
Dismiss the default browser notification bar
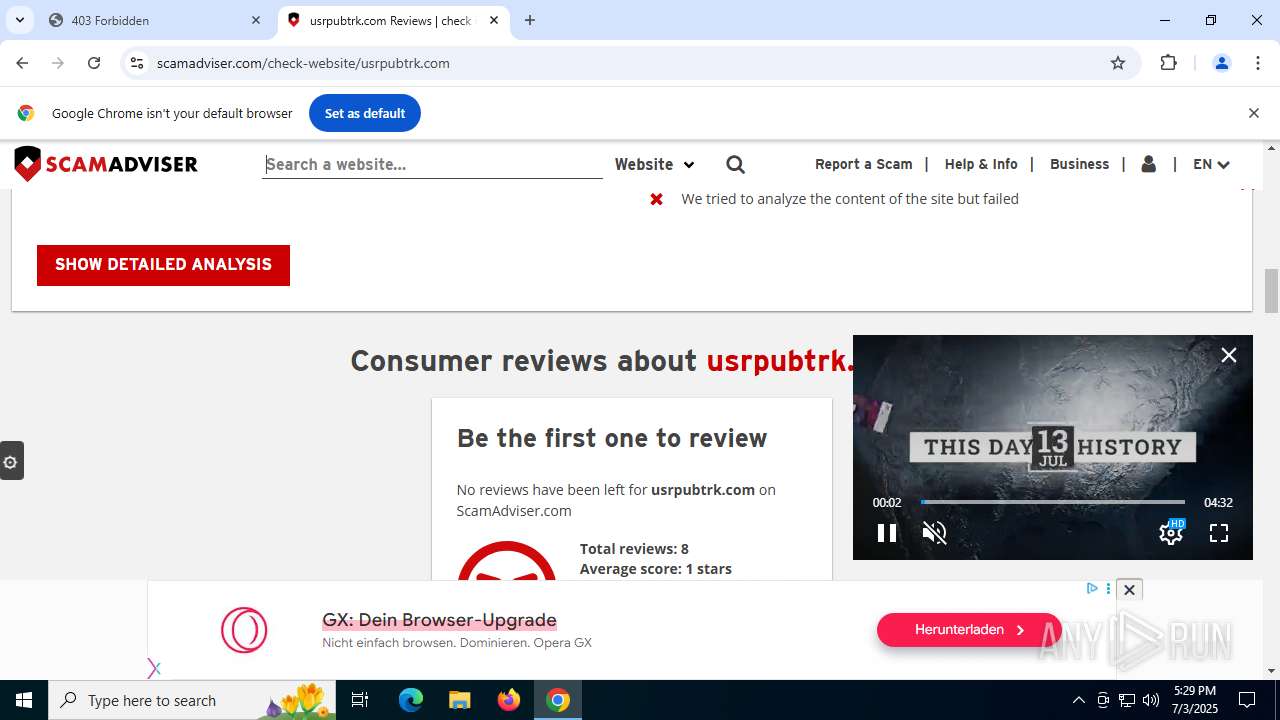point(1253,113)
